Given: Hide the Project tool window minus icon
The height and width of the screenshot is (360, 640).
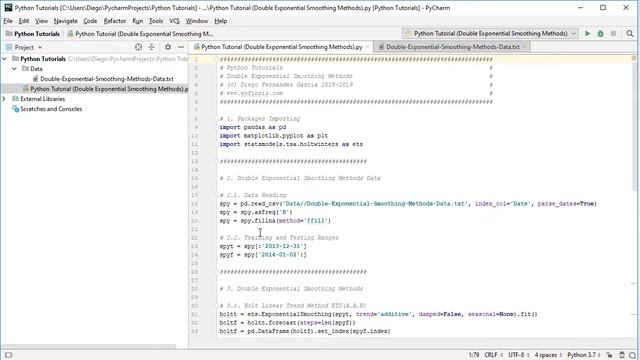Looking at the screenshot, I should tap(181, 47).
